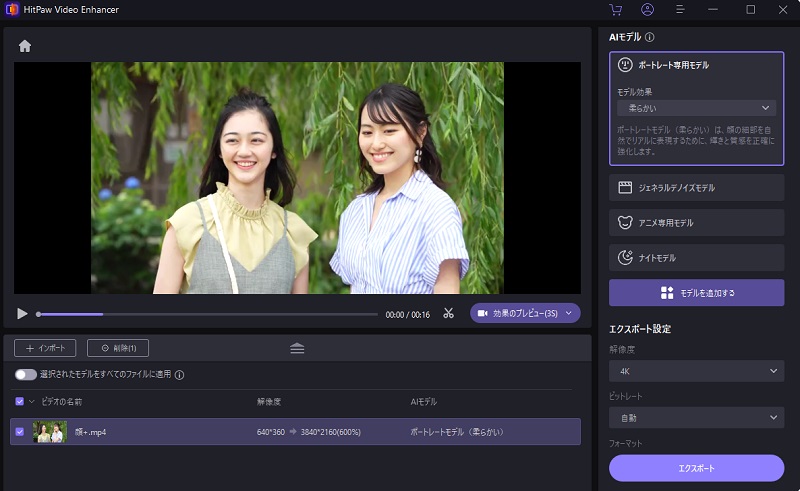
Task: Select the アニメ専用モデル option
Action: (x=696, y=222)
